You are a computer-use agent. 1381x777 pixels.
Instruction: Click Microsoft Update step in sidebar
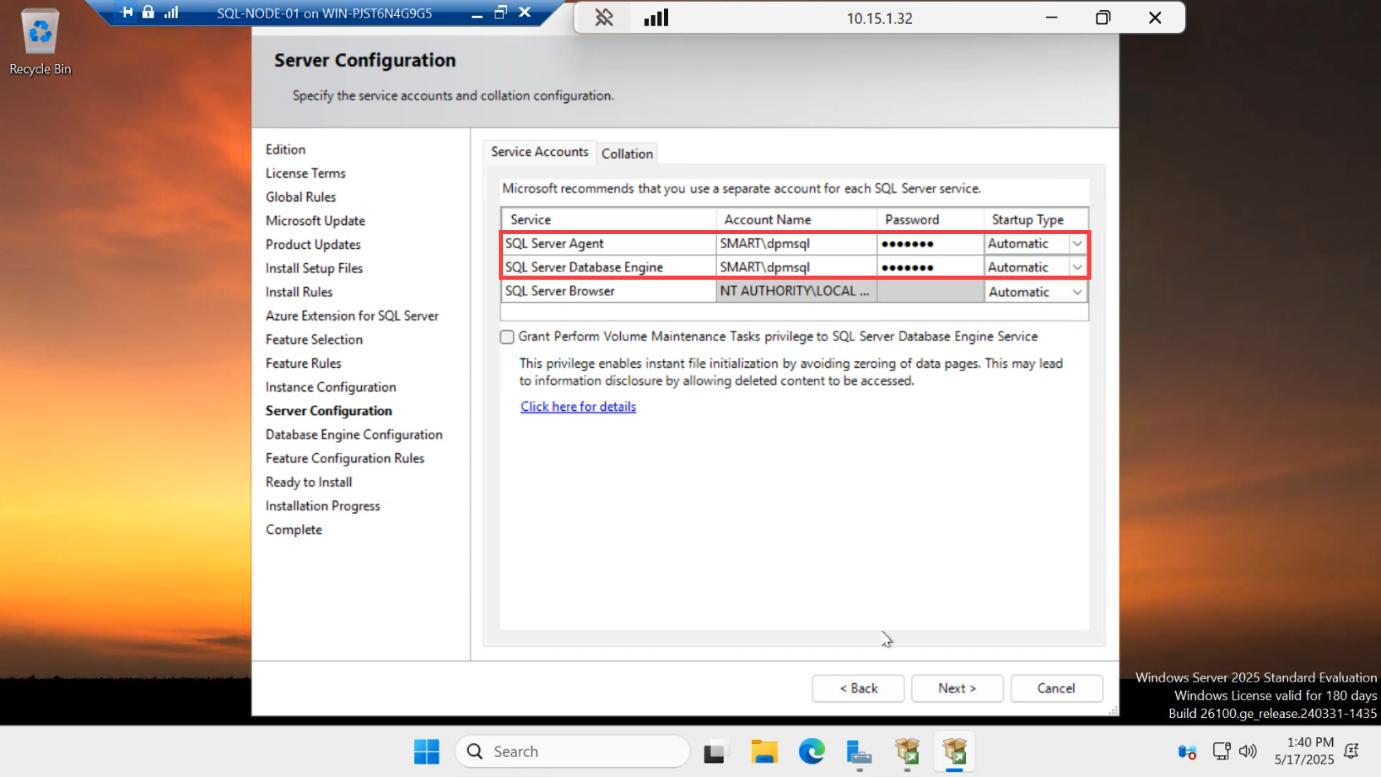tap(315, 221)
